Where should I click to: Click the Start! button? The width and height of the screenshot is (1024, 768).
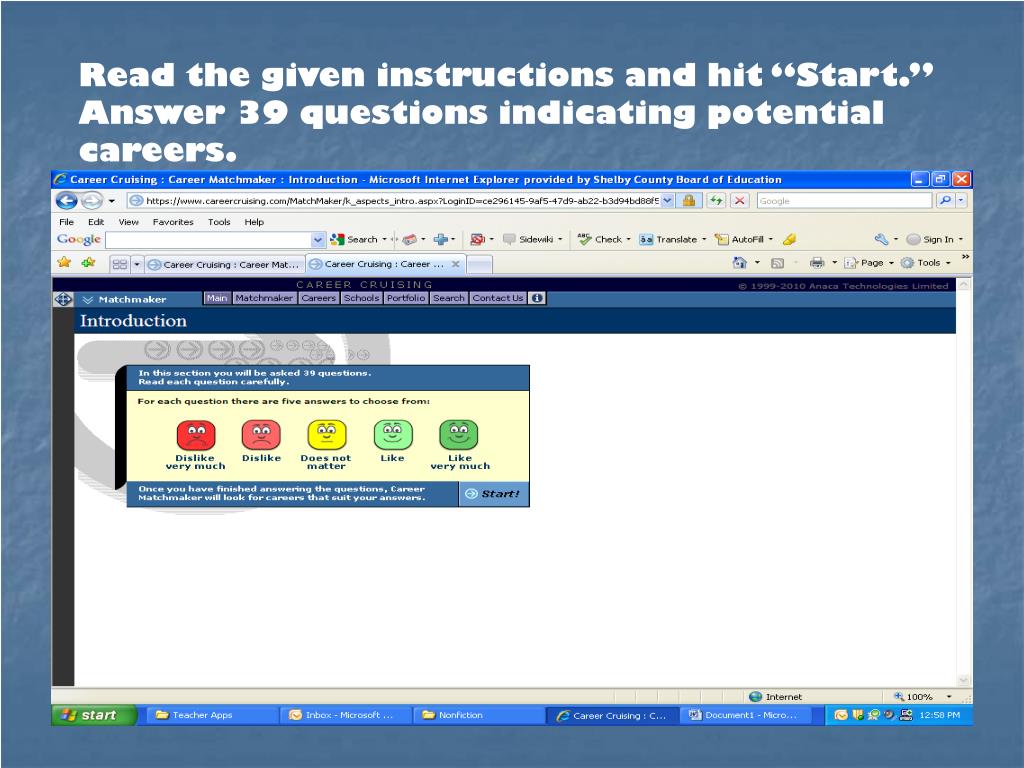[x=494, y=494]
